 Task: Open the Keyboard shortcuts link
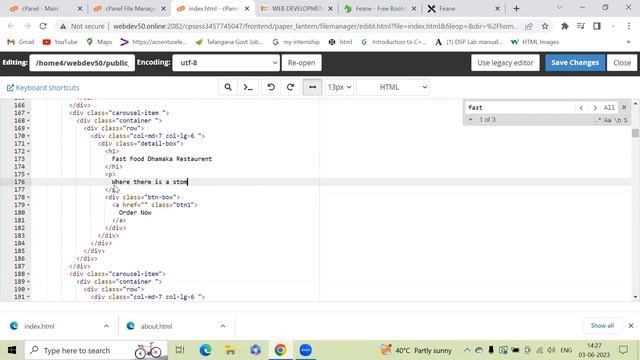[x=43, y=88]
